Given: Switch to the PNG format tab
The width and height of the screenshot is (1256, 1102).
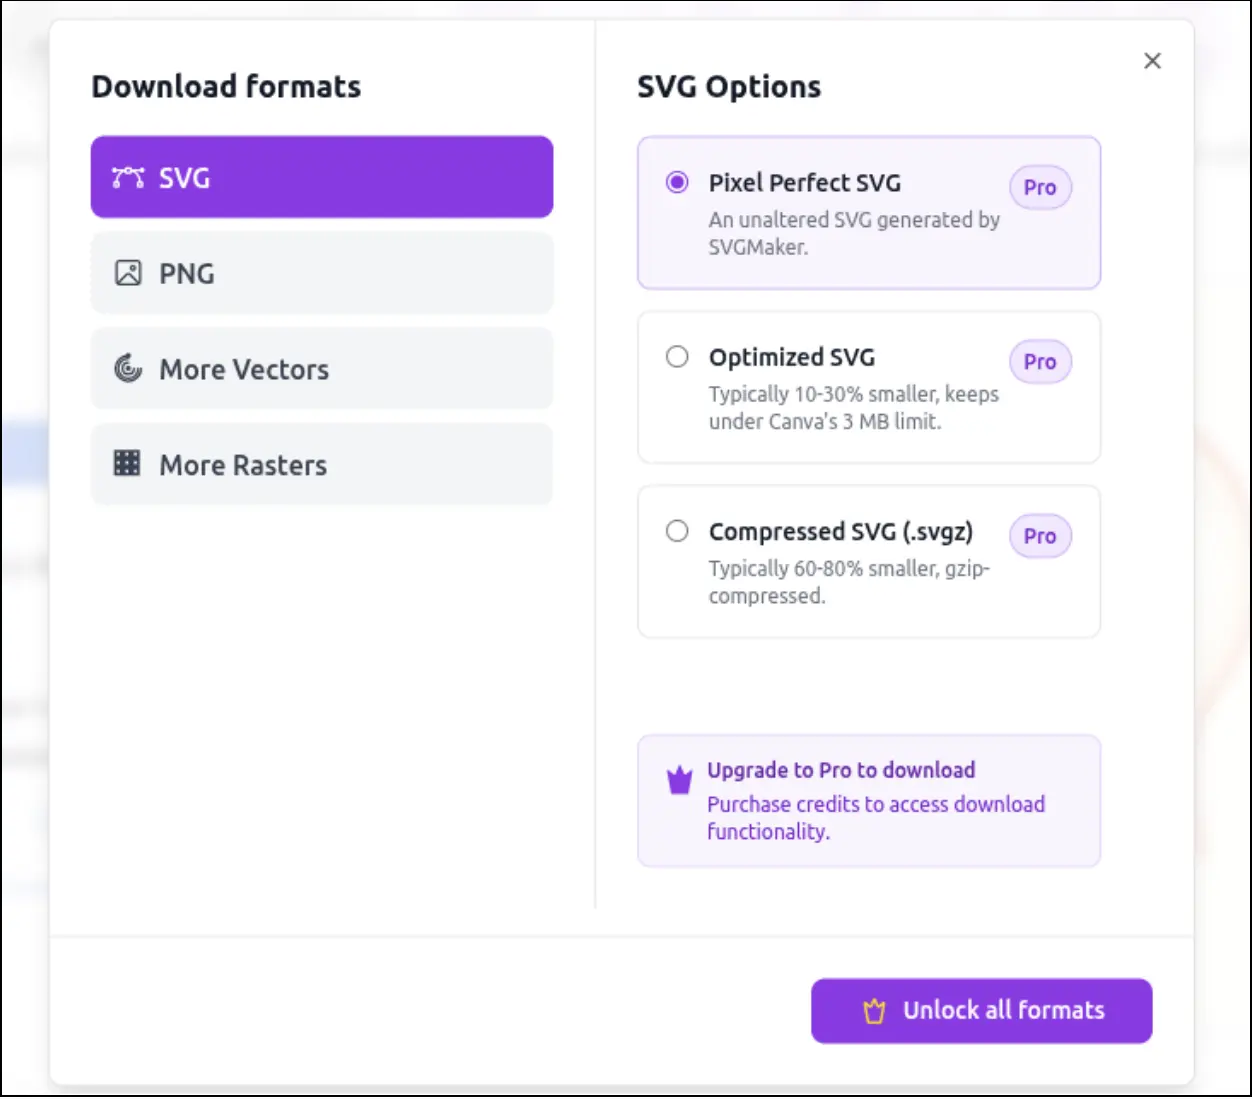Looking at the screenshot, I should click(x=321, y=271).
